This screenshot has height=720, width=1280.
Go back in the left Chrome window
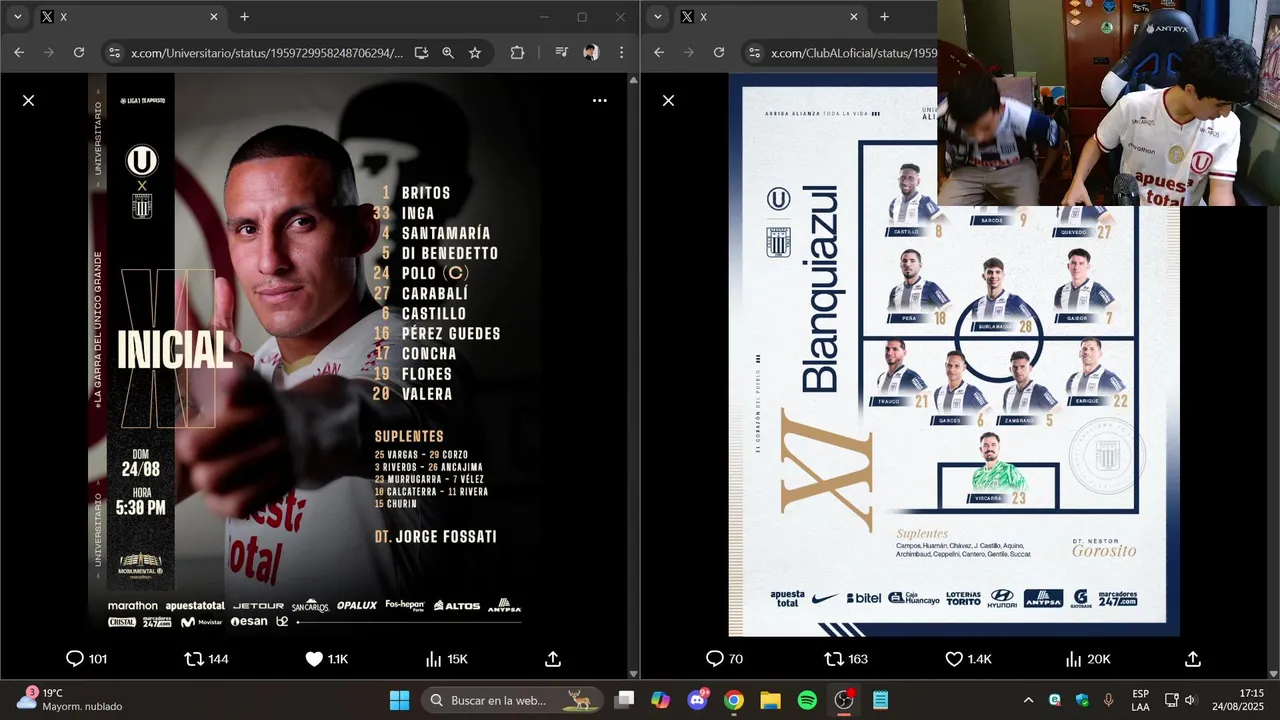tap(19, 52)
